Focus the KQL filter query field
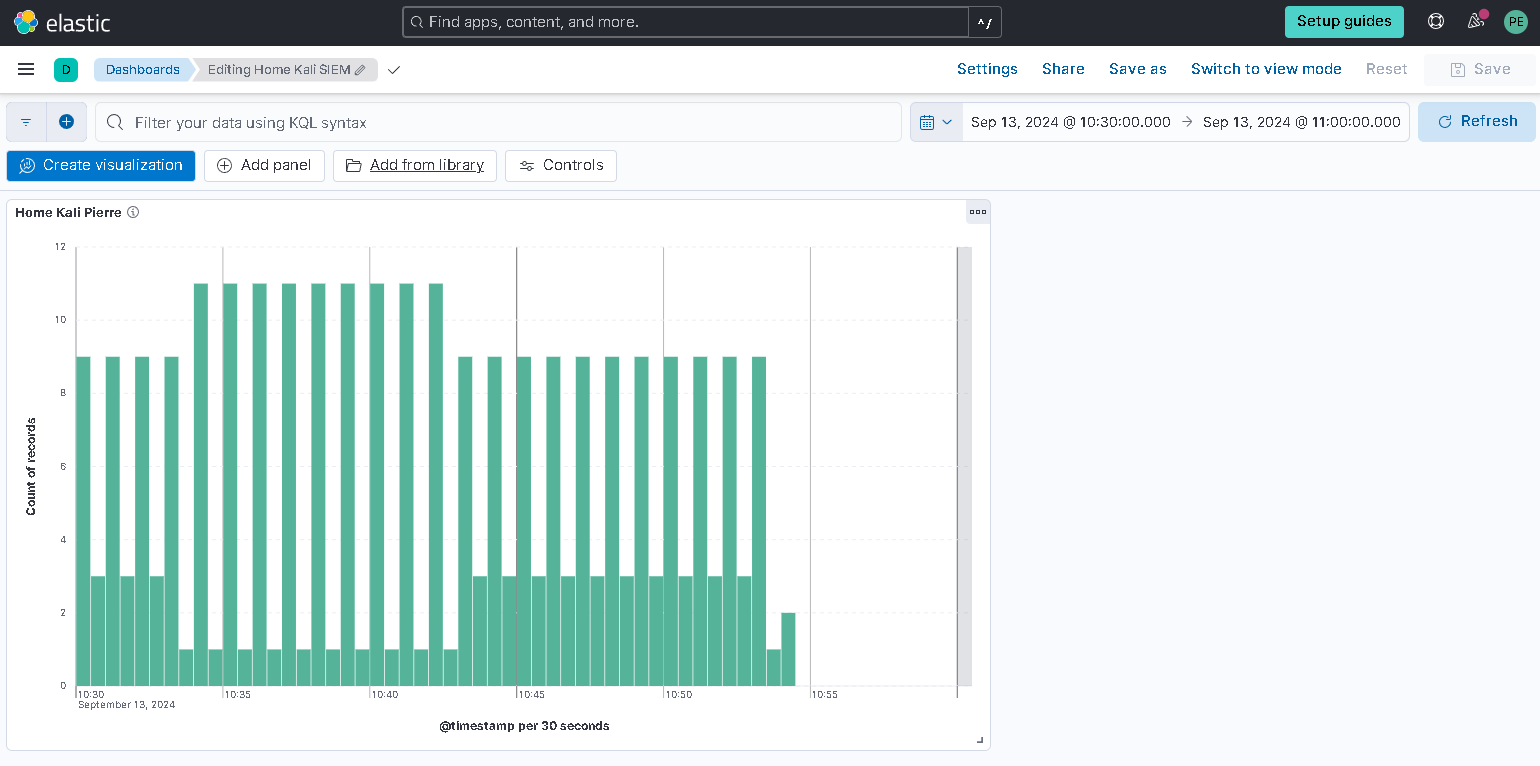The height and width of the screenshot is (766, 1540). pos(498,122)
